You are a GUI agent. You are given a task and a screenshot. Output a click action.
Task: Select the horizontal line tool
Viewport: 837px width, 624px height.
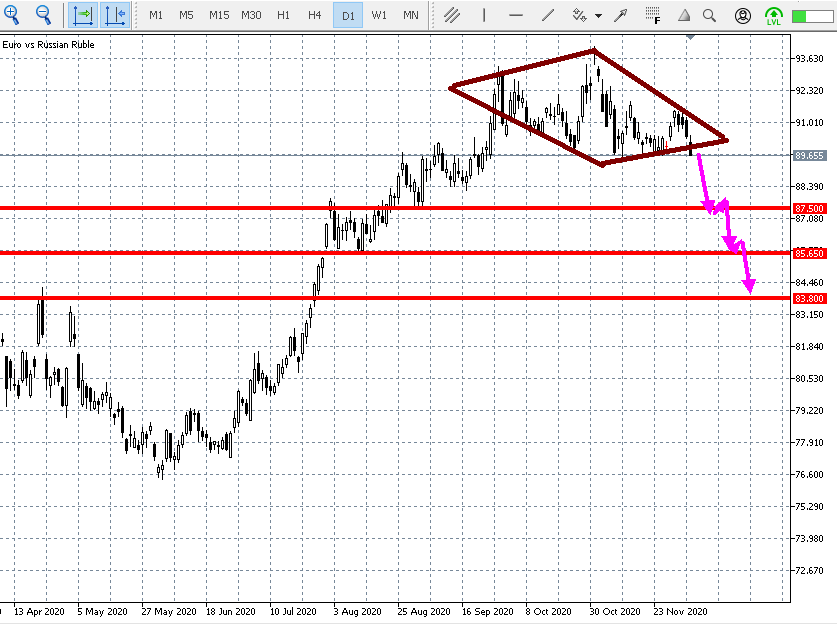click(x=516, y=15)
